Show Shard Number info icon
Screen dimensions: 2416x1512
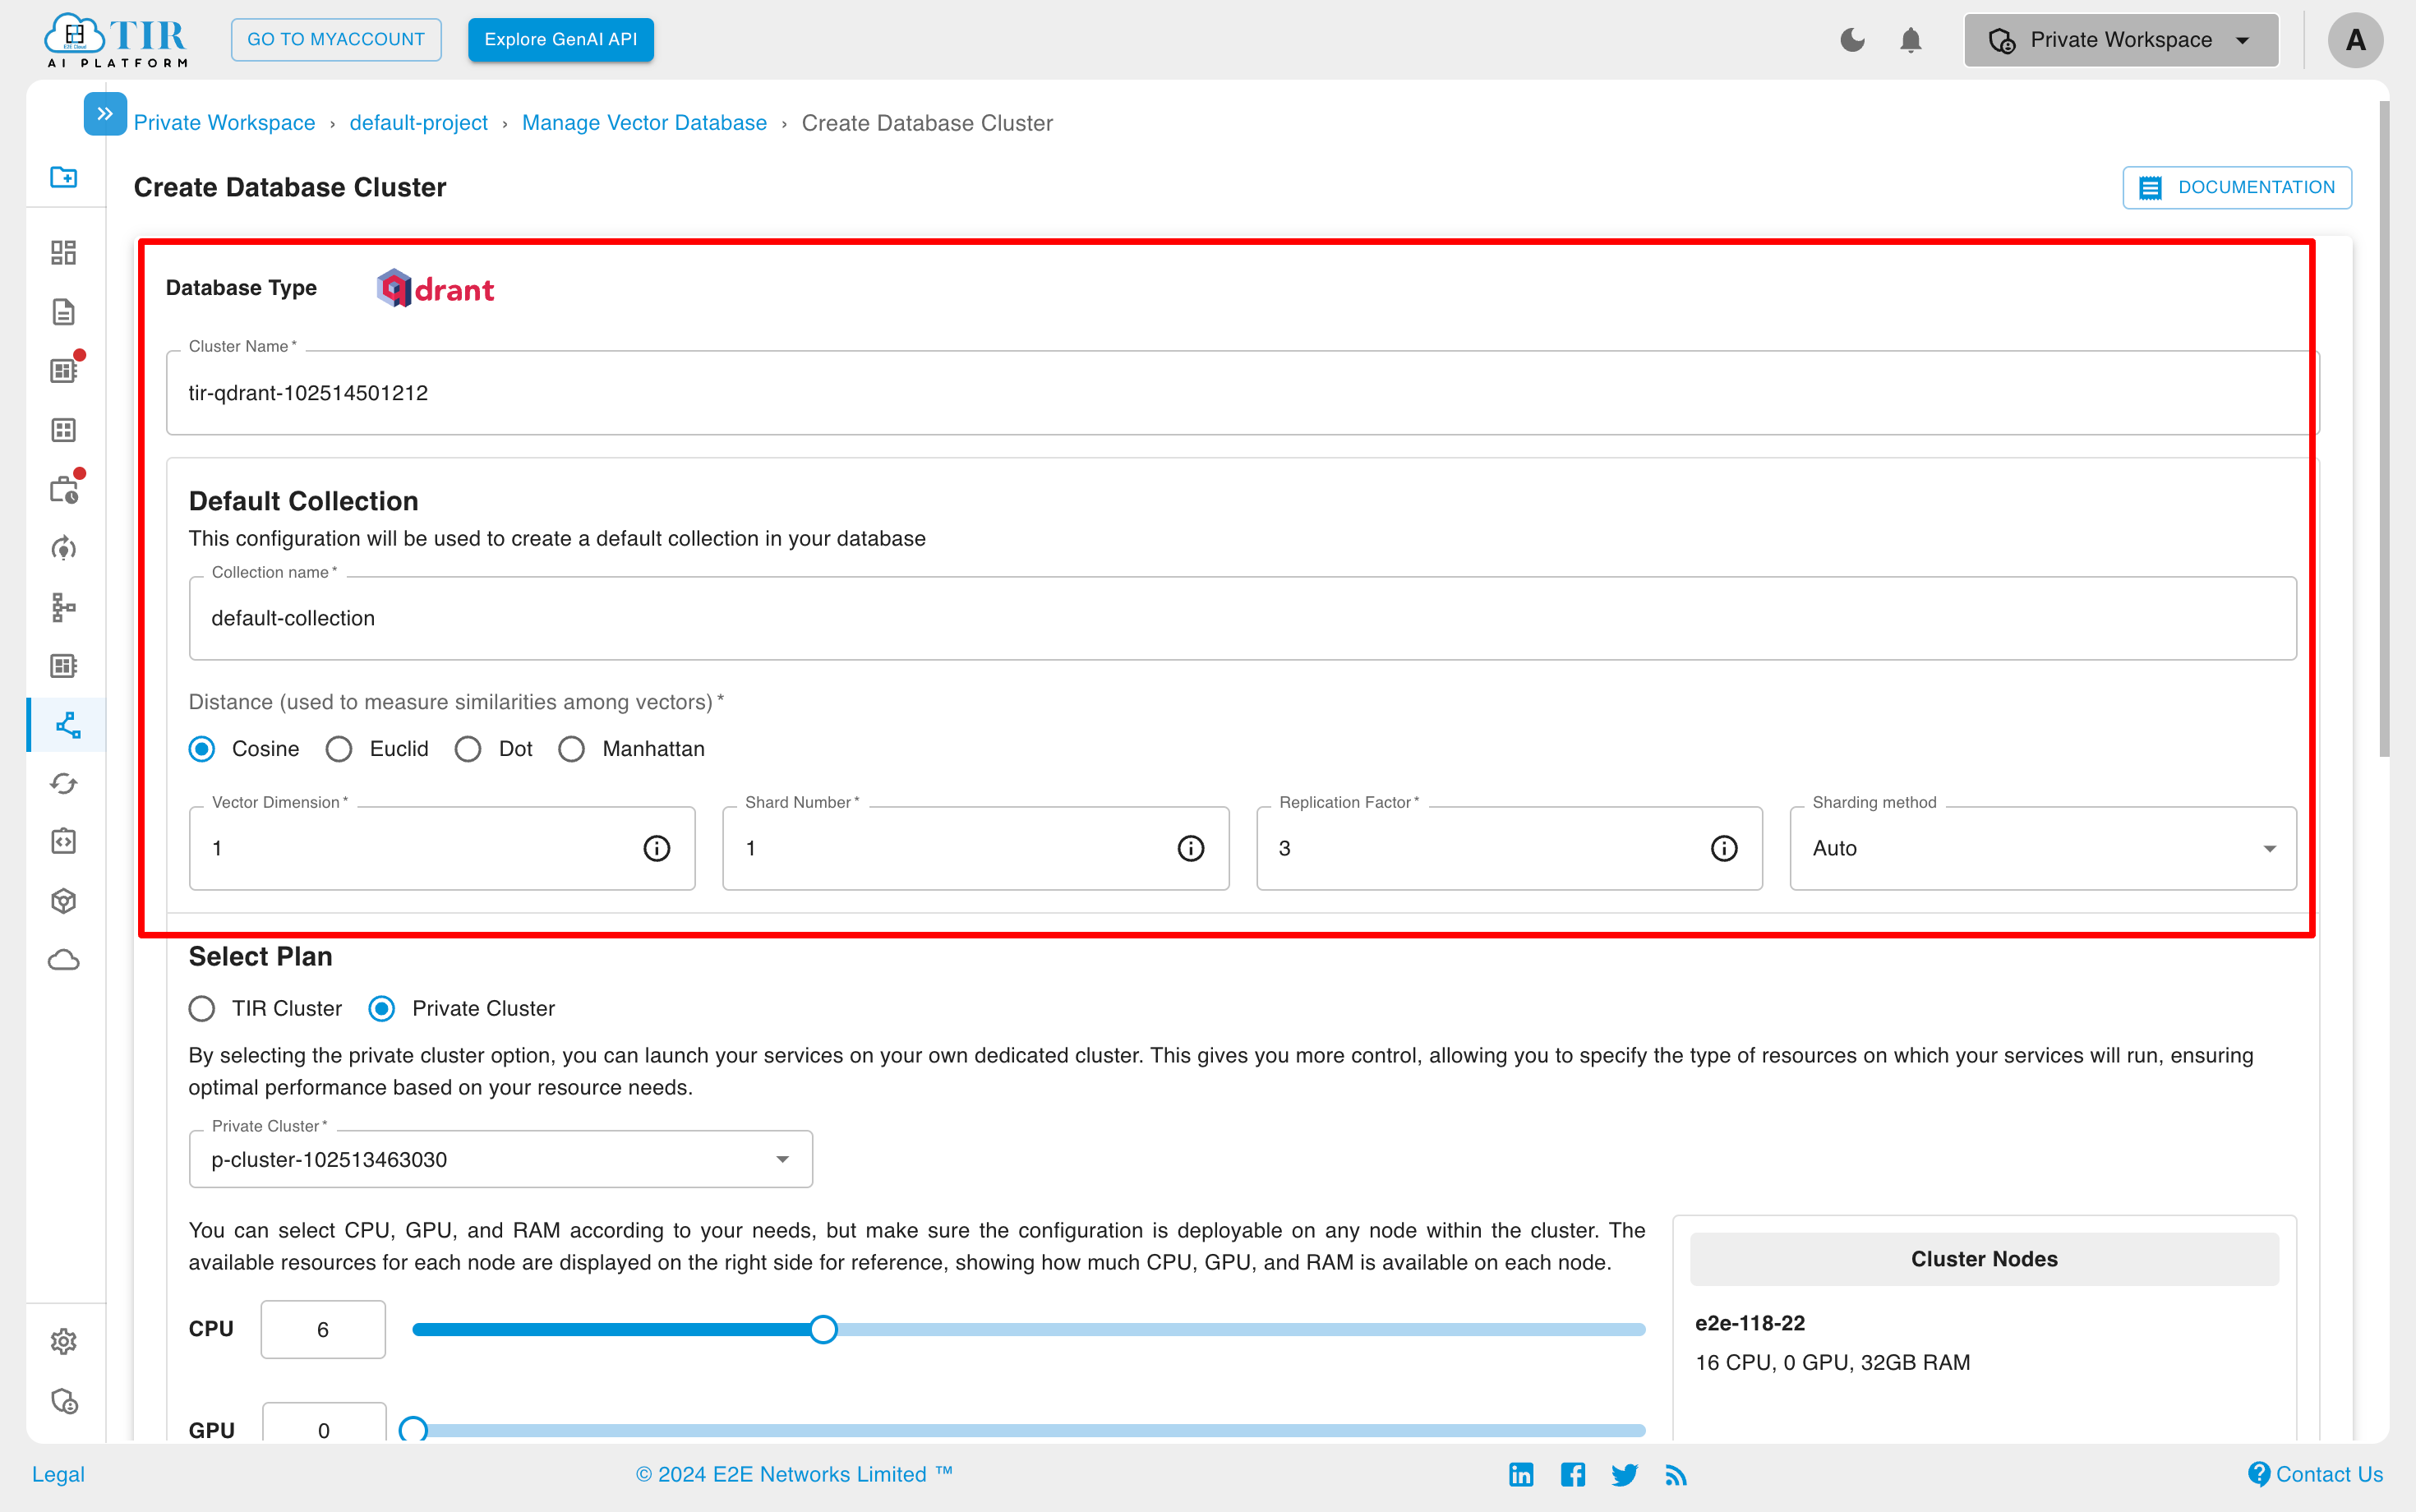click(x=1190, y=848)
